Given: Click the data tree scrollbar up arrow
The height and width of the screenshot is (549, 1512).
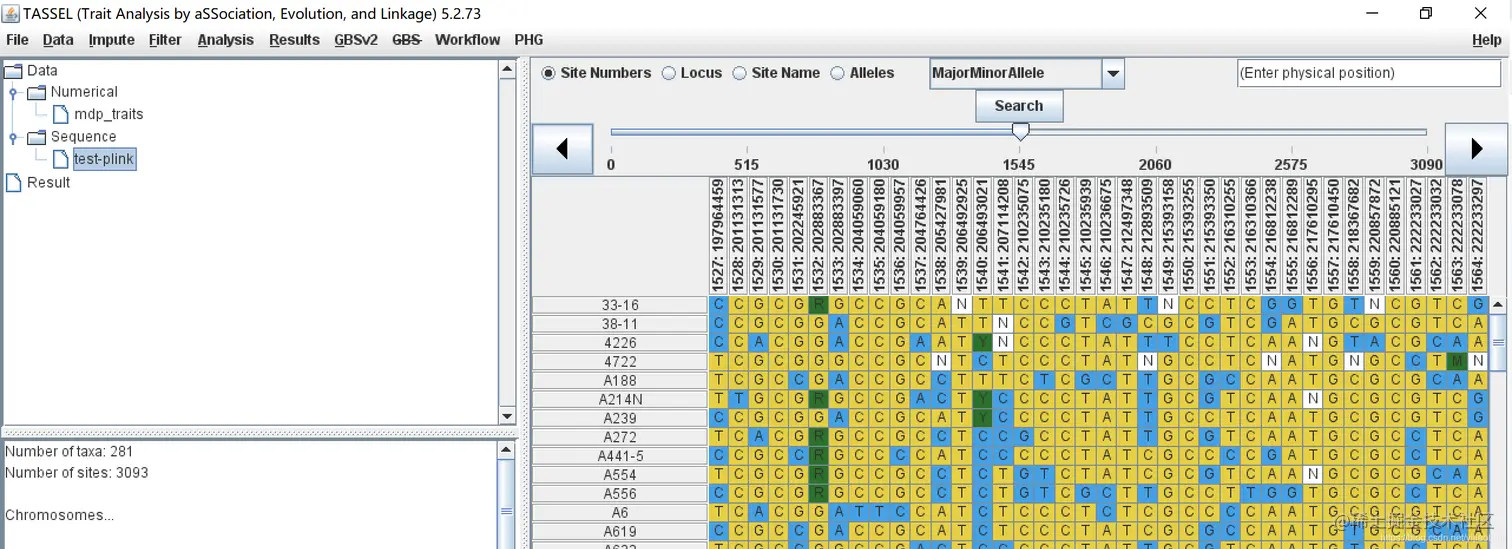Looking at the screenshot, I should point(507,69).
